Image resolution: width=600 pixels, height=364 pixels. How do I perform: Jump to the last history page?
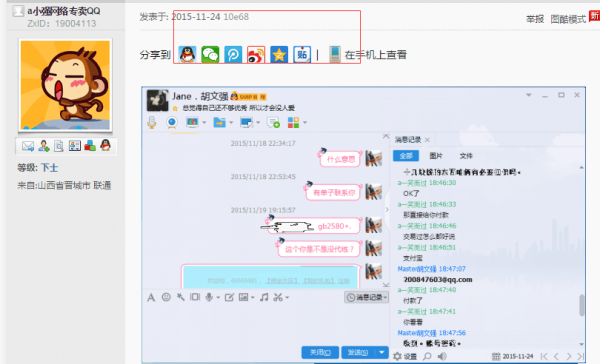click(580, 356)
